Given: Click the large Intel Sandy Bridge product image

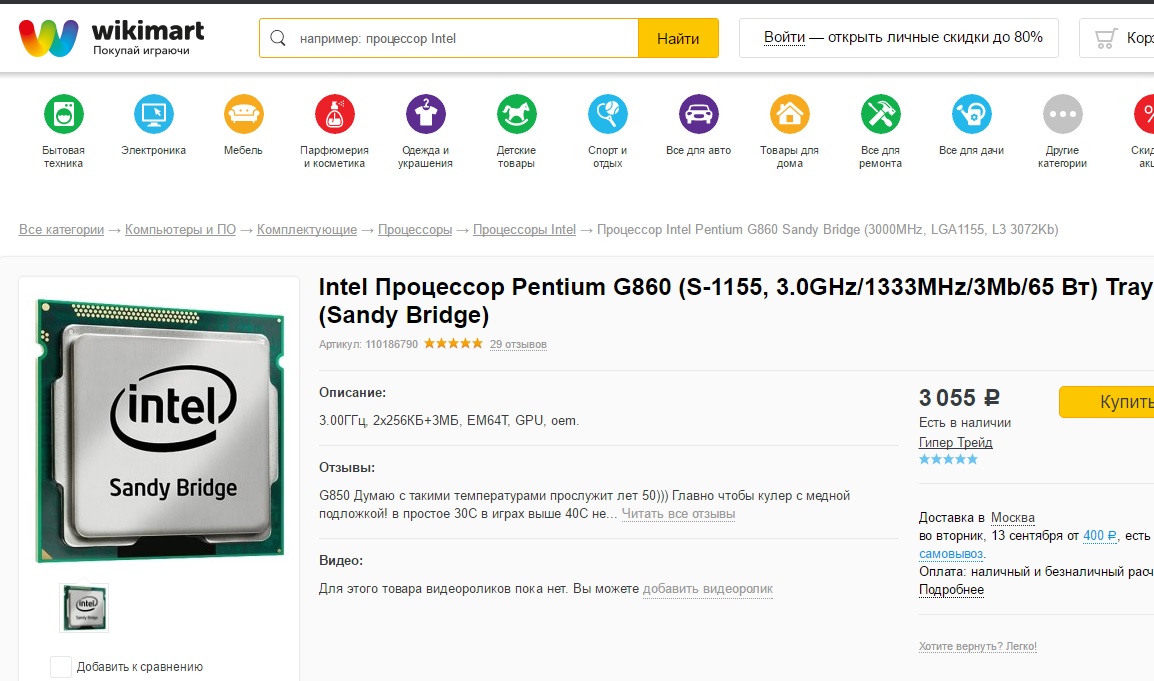Looking at the screenshot, I should 160,431.
